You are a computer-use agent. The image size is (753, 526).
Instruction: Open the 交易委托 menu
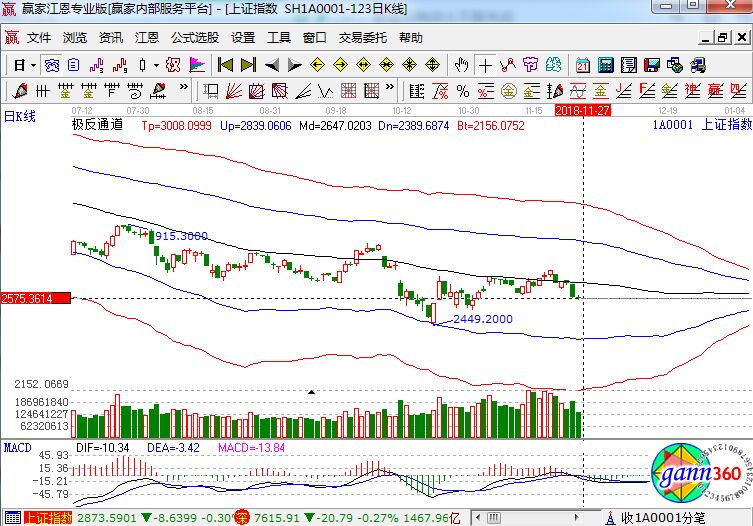pyautogui.click(x=362, y=38)
